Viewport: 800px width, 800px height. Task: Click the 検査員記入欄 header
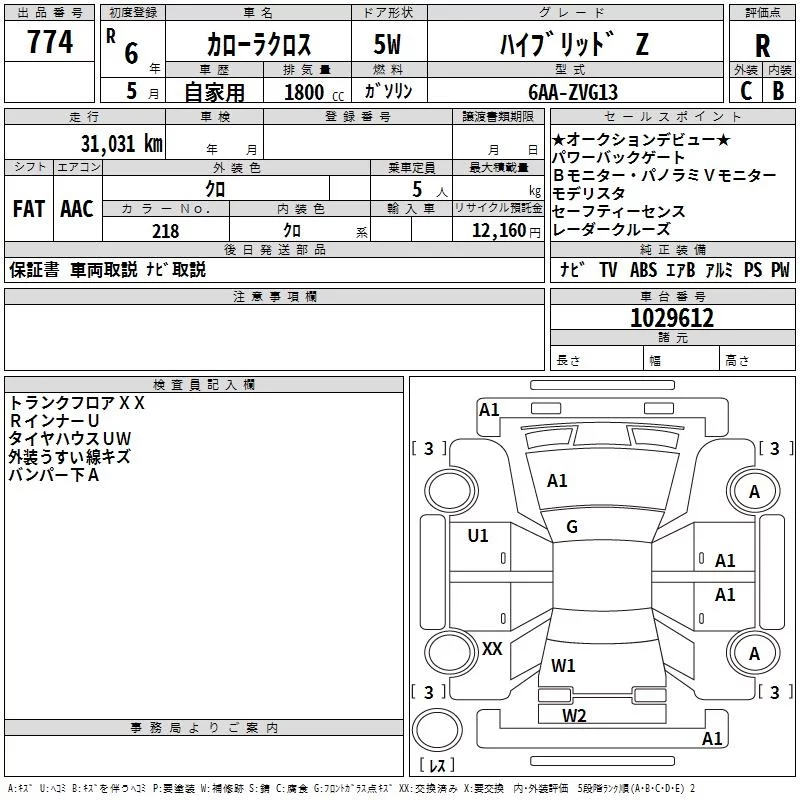coord(204,385)
